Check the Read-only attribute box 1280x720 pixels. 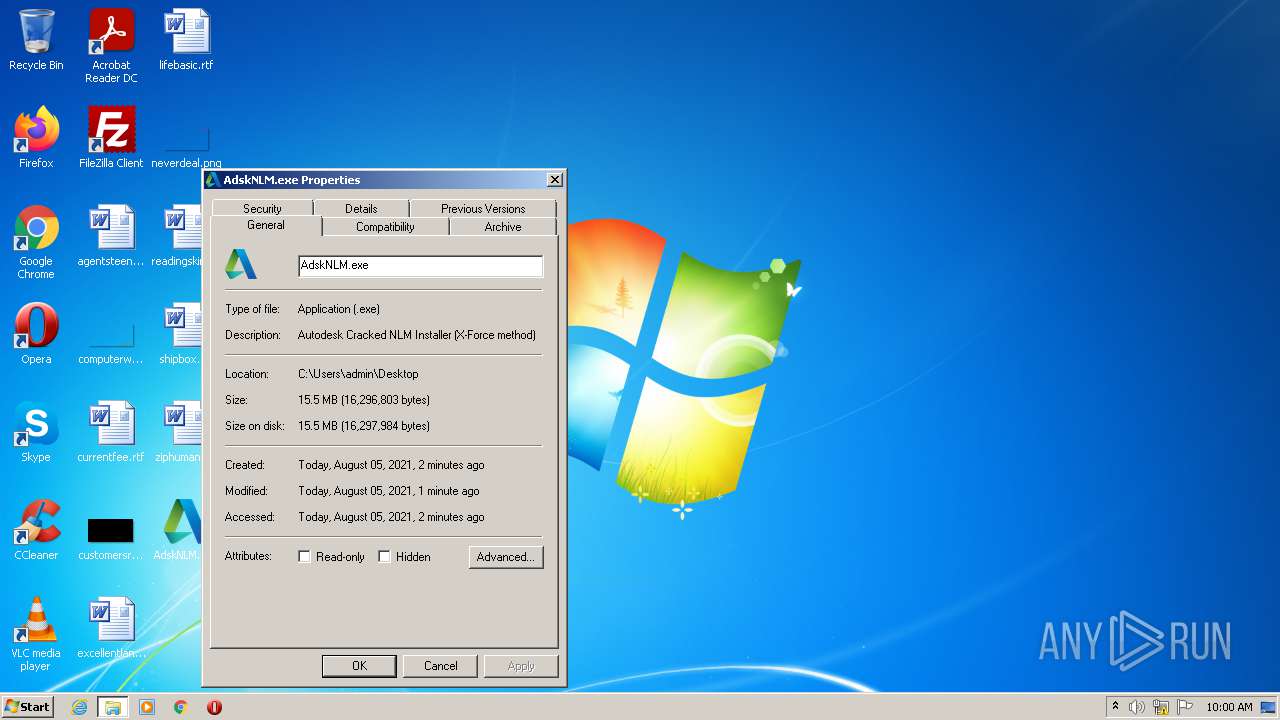pos(304,556)
